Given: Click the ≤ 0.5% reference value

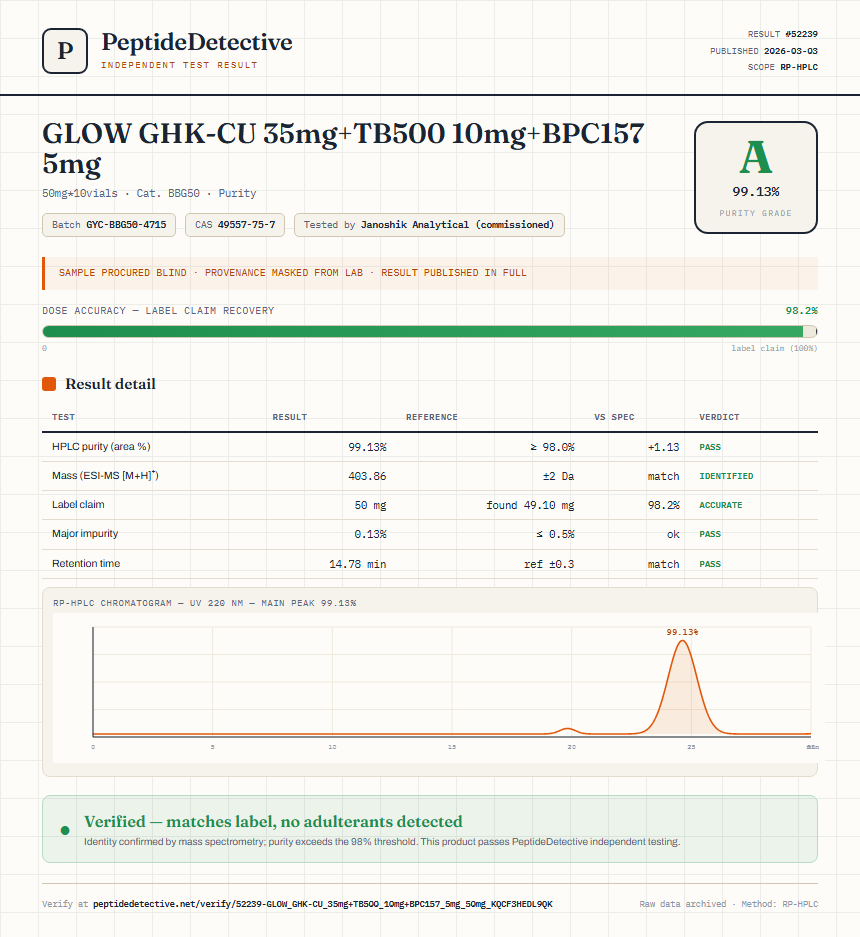Looking at the screenshot, I should pos(555,534).
